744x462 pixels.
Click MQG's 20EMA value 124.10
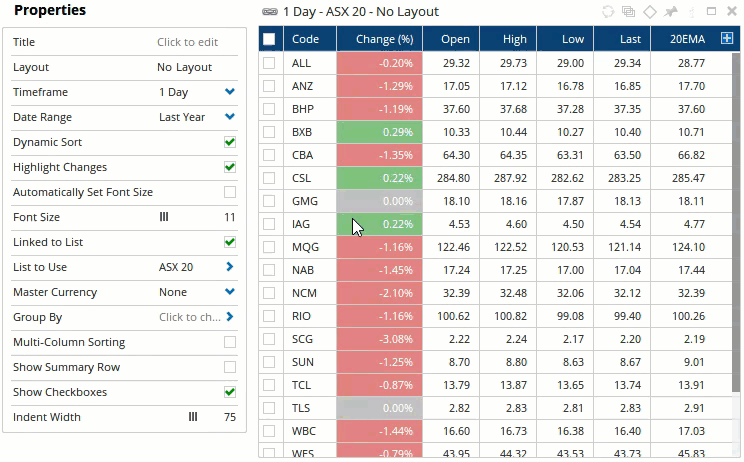tap(688, 247)
